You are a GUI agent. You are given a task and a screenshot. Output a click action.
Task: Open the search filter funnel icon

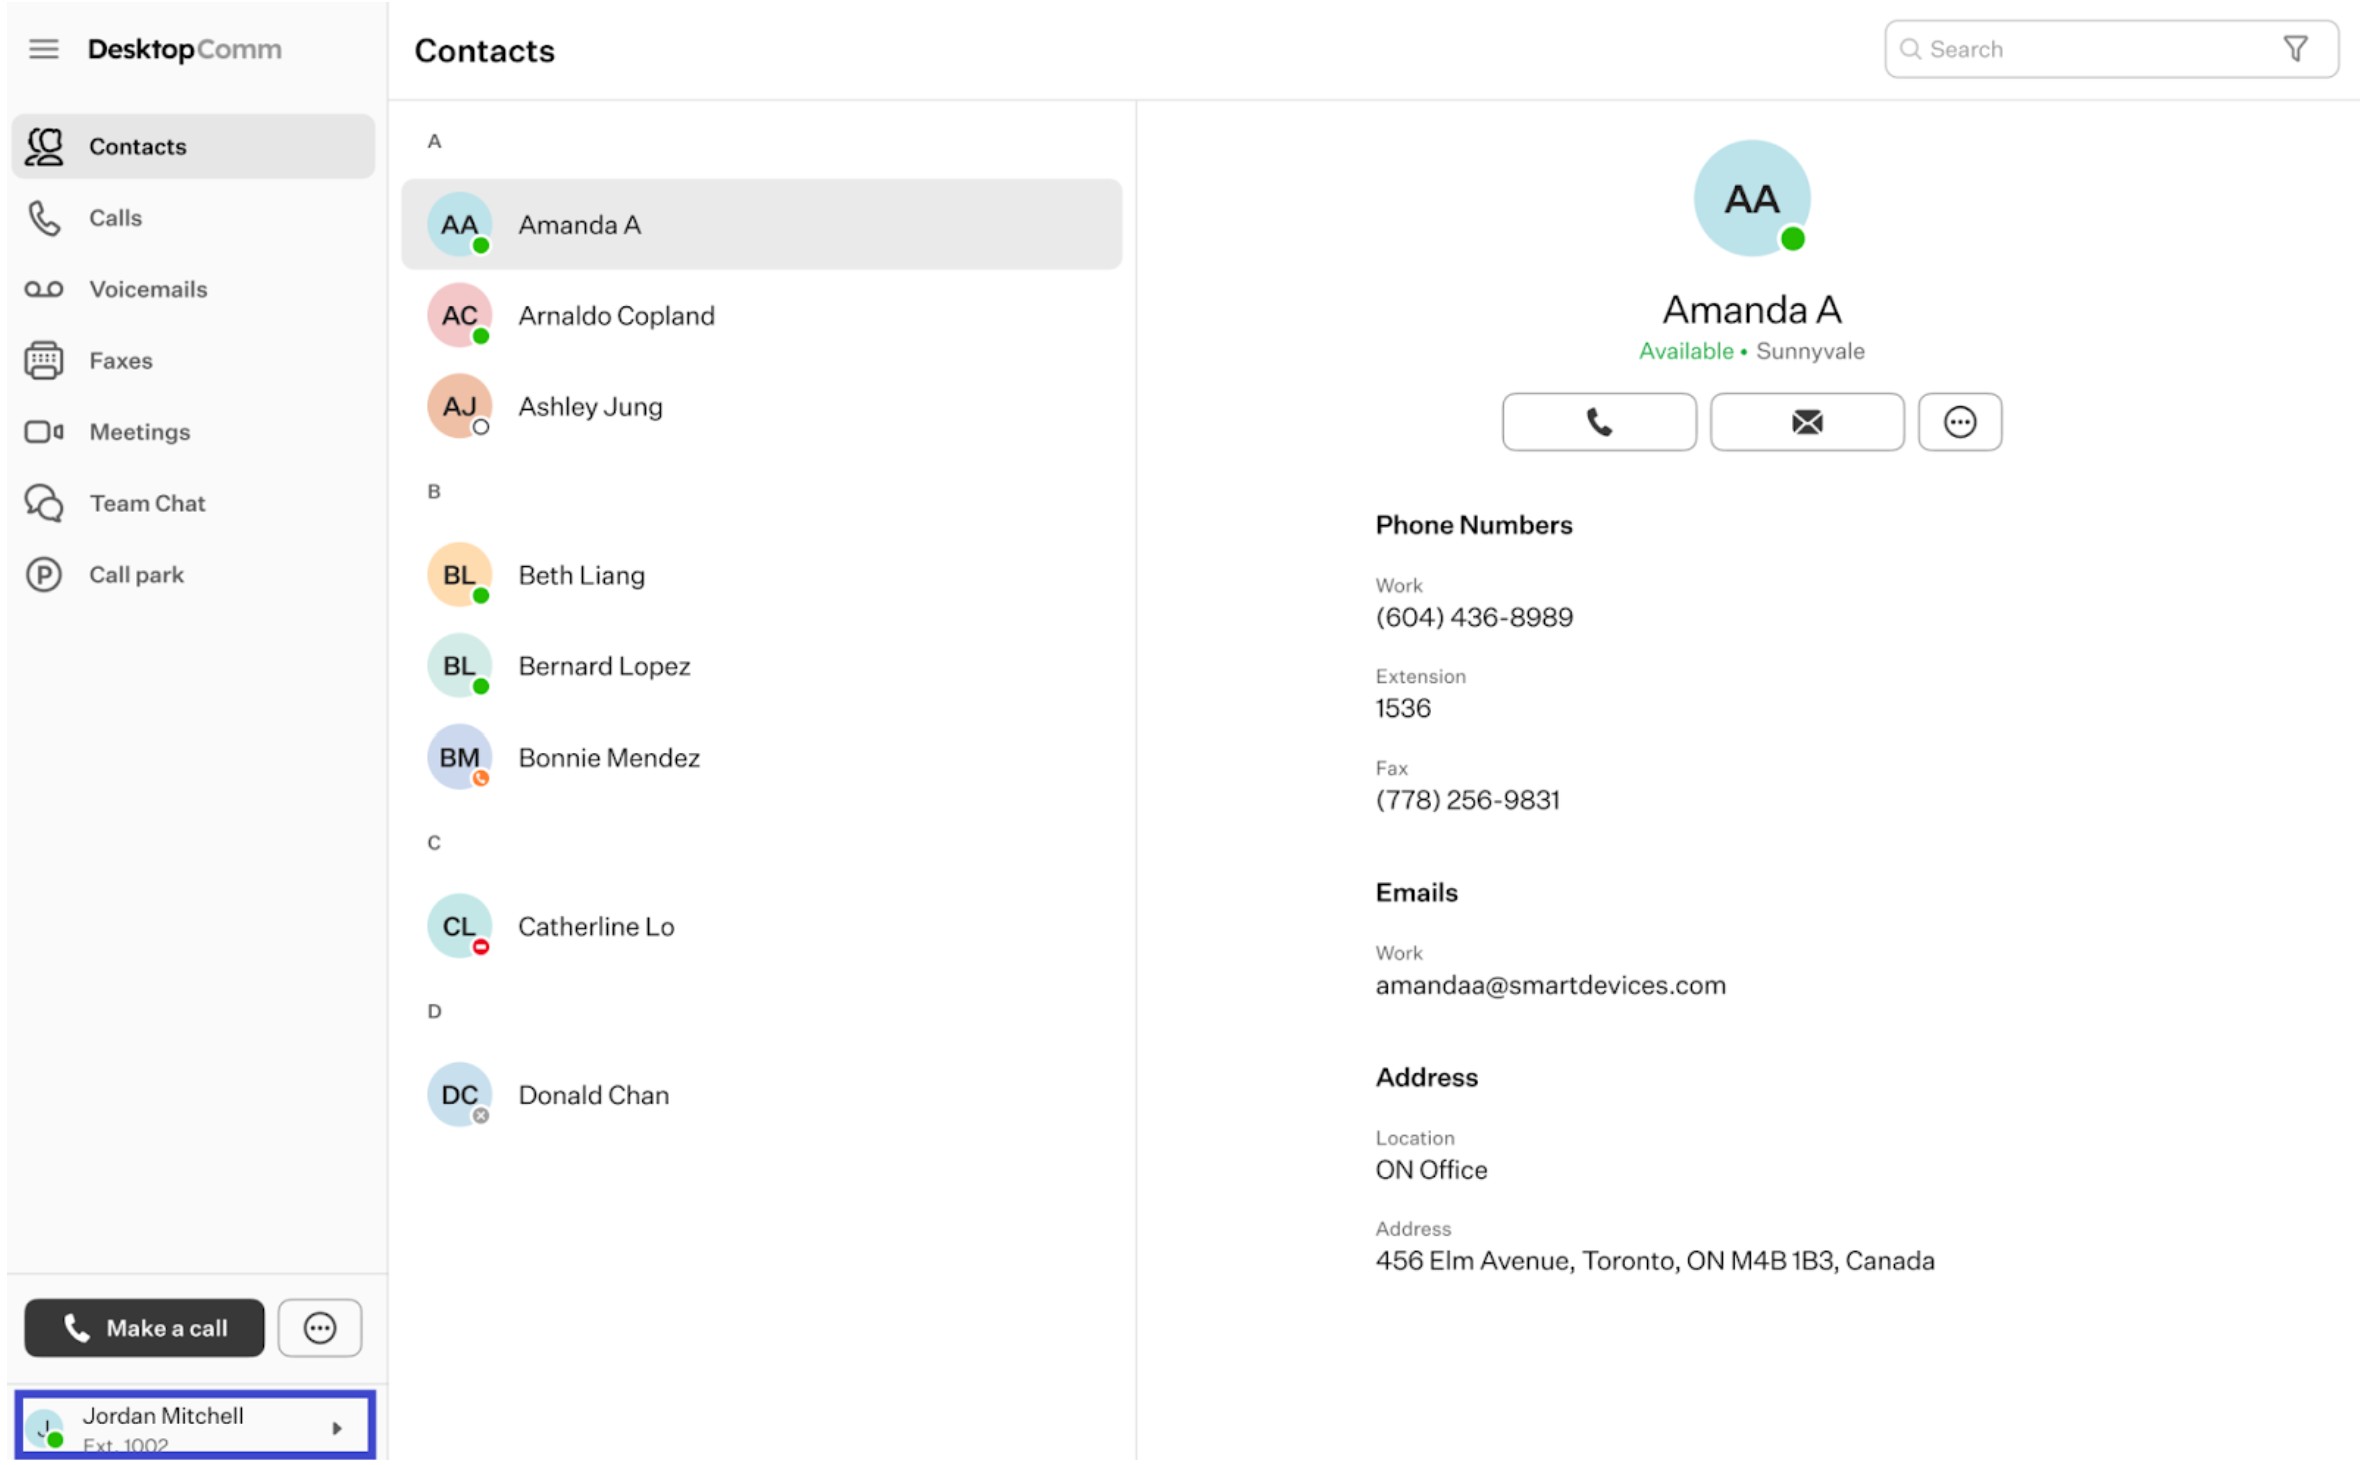tap(2296, 49)
